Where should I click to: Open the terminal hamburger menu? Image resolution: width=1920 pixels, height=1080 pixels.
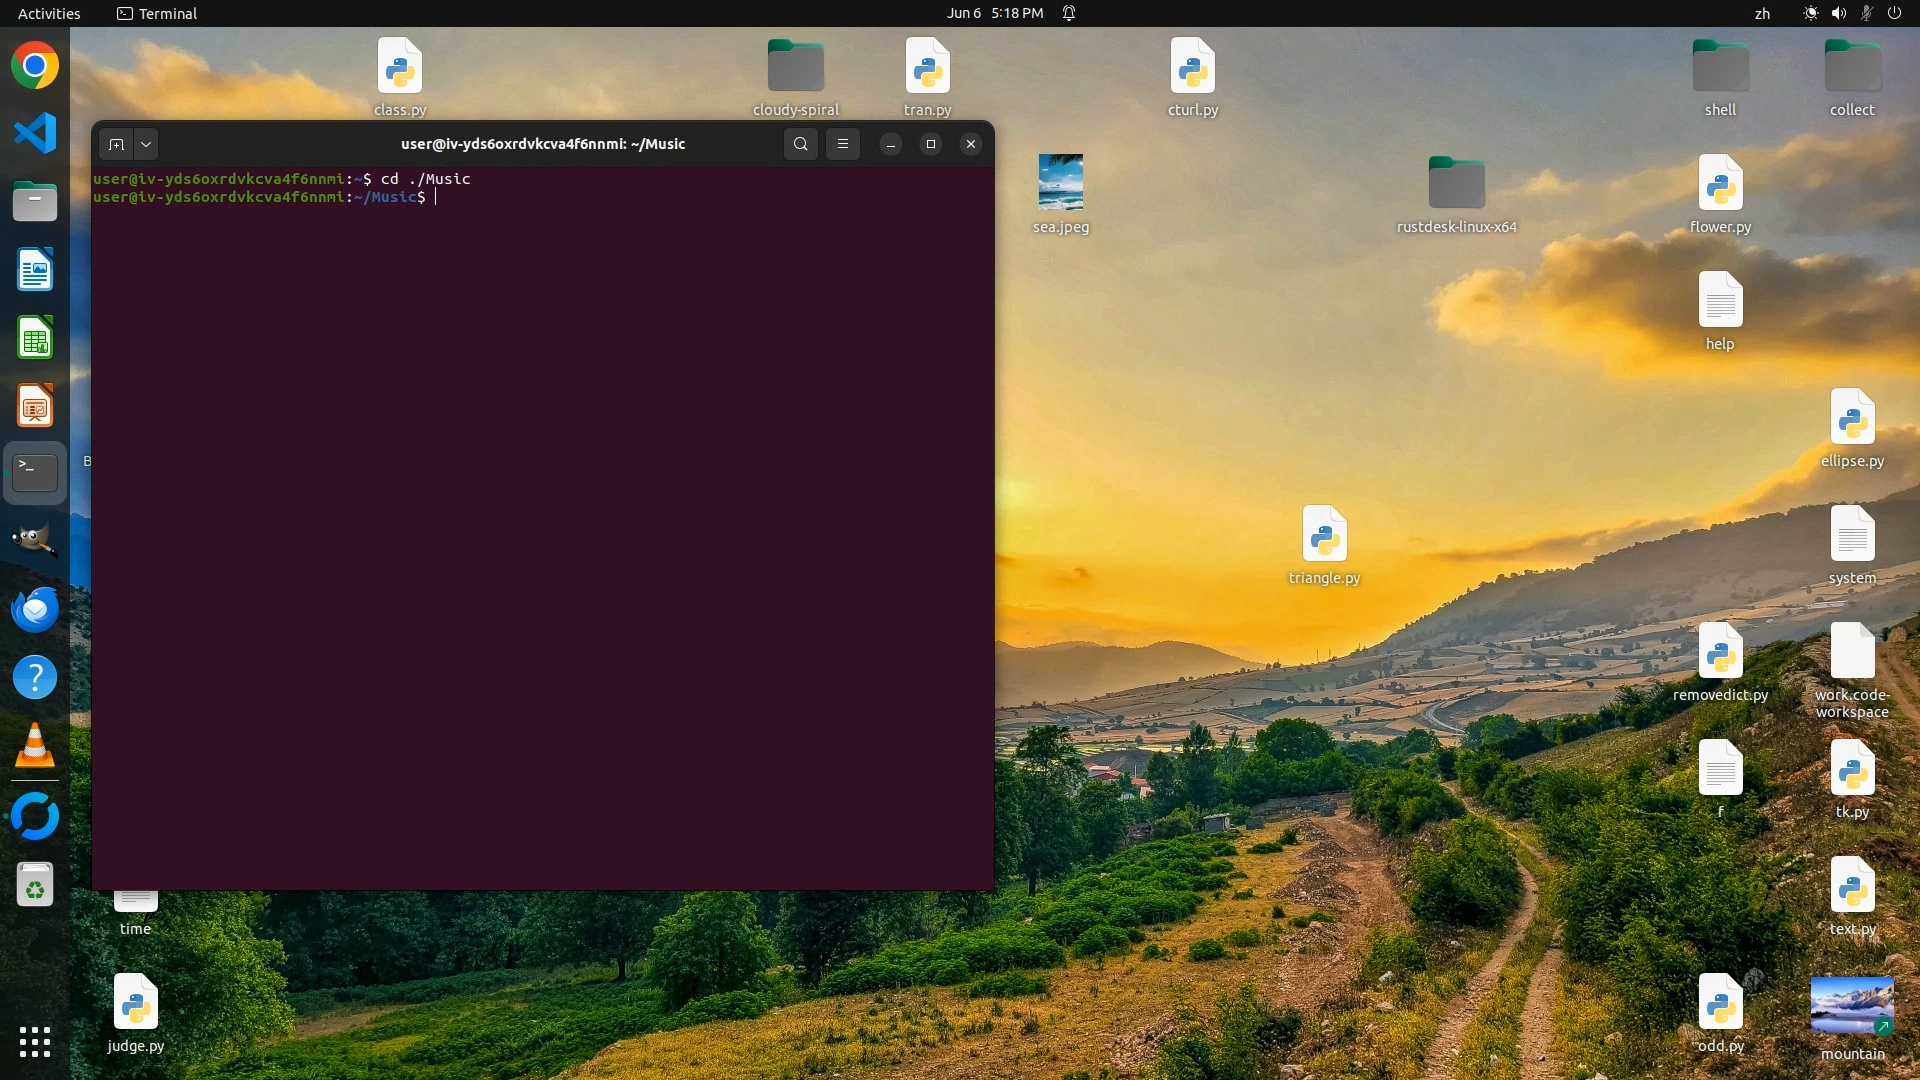(843, 144)
